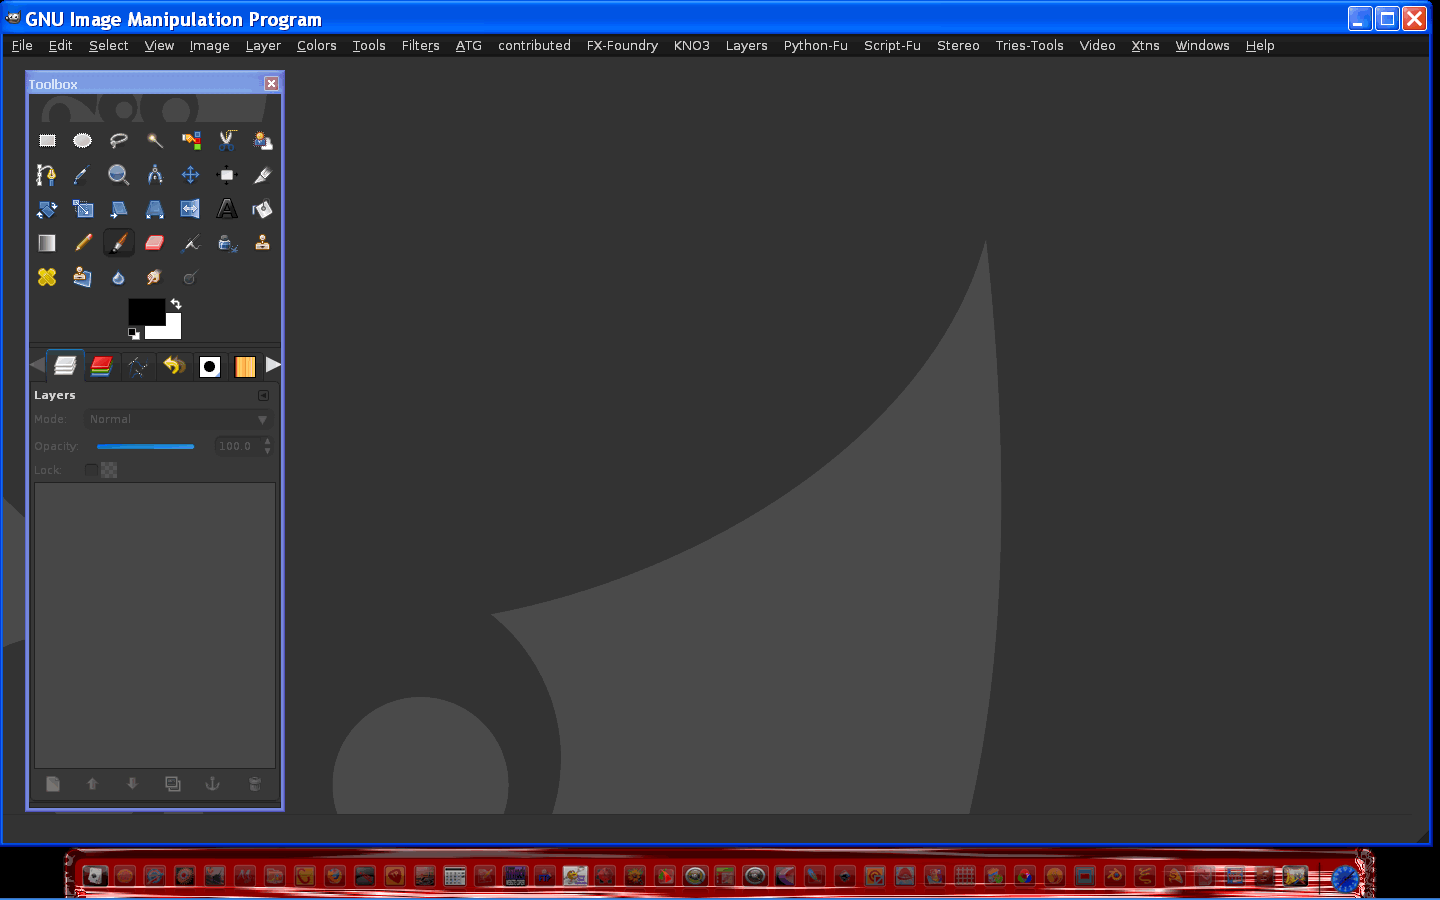1440x900 pixels.
Task: Activate the Foreground Select tool
Action: 262,141
